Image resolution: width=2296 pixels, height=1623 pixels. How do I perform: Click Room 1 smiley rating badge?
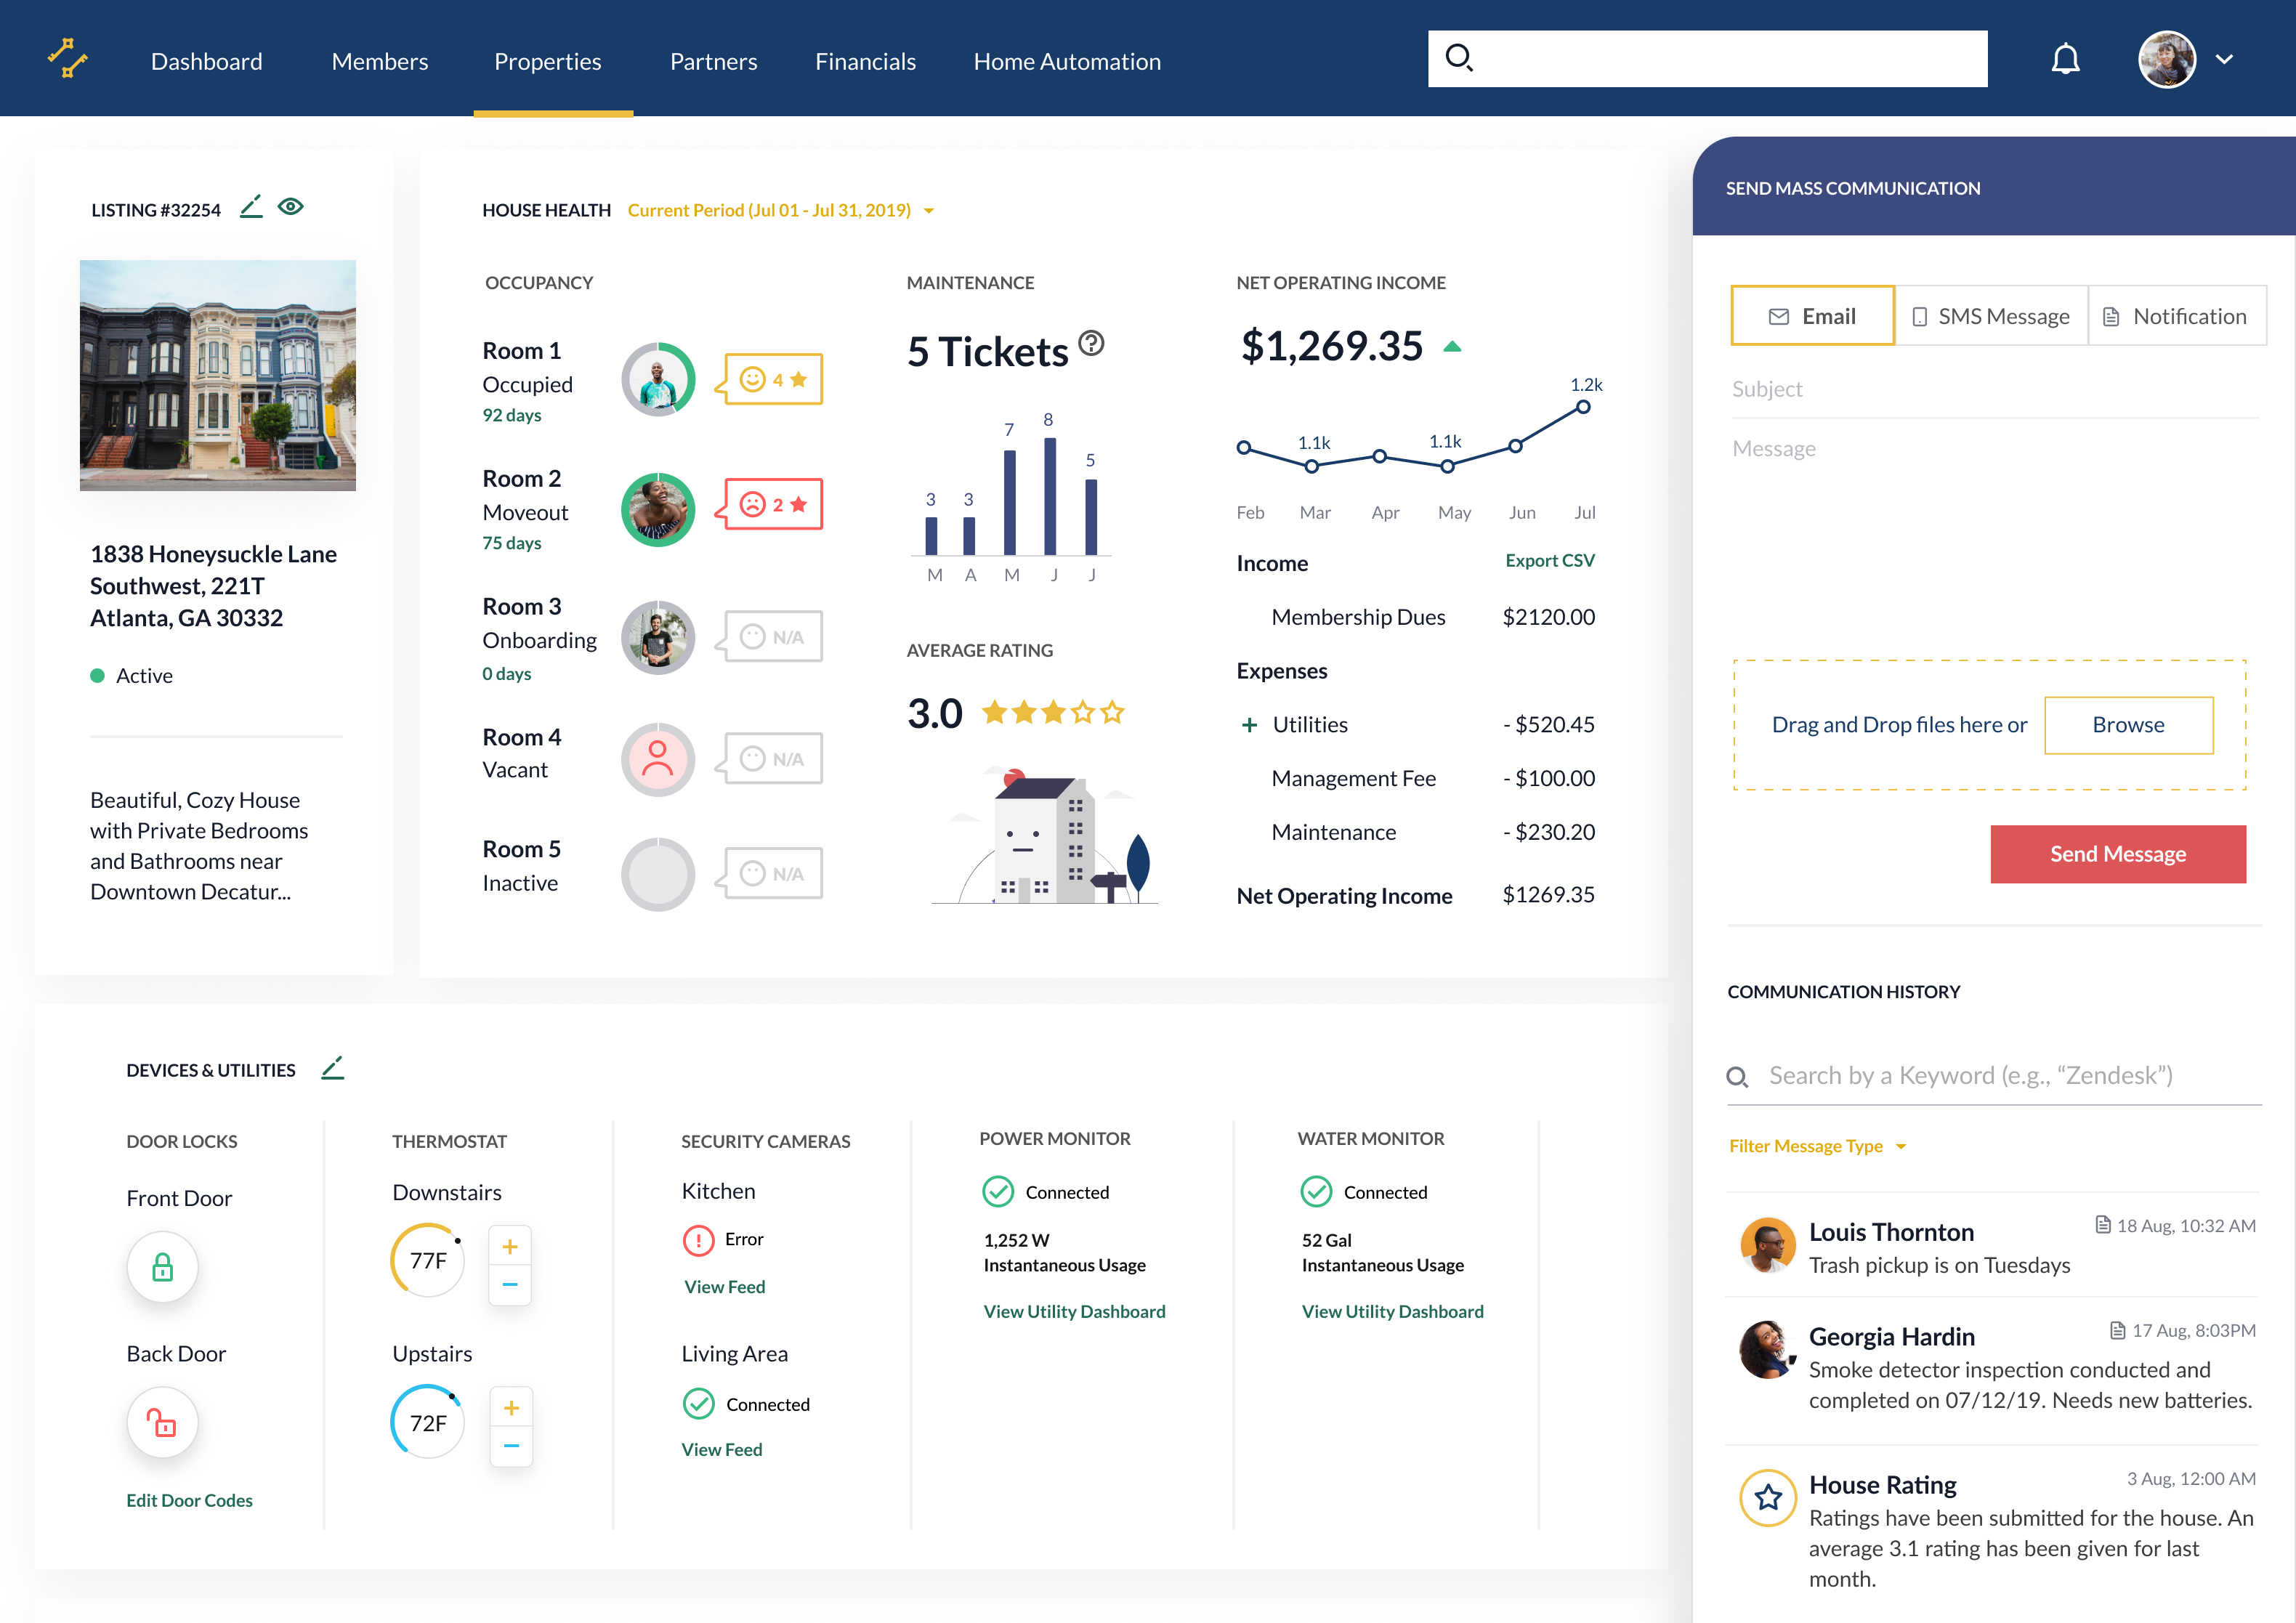coord(773,379)
